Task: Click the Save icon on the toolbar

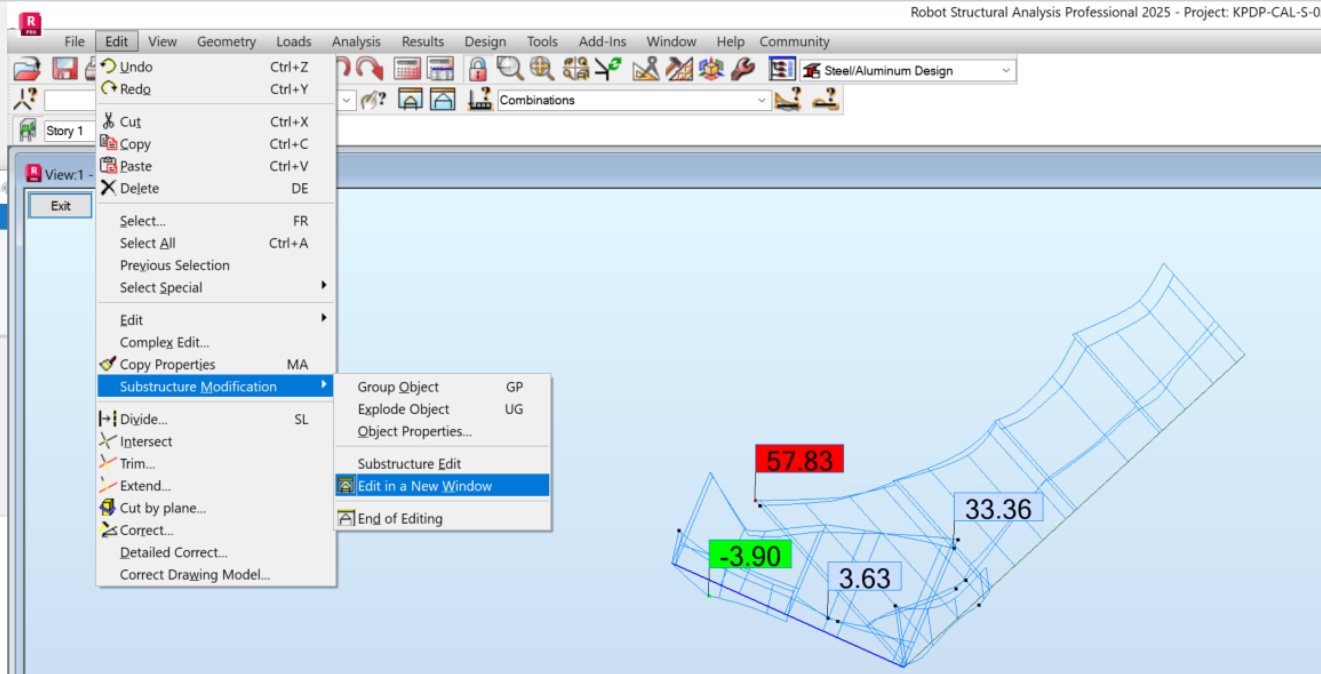Action: tap(63, 68)
